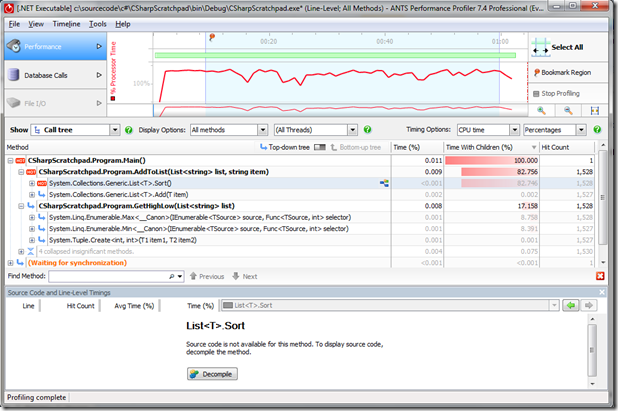Click the Previous find result button

(207, 276)
